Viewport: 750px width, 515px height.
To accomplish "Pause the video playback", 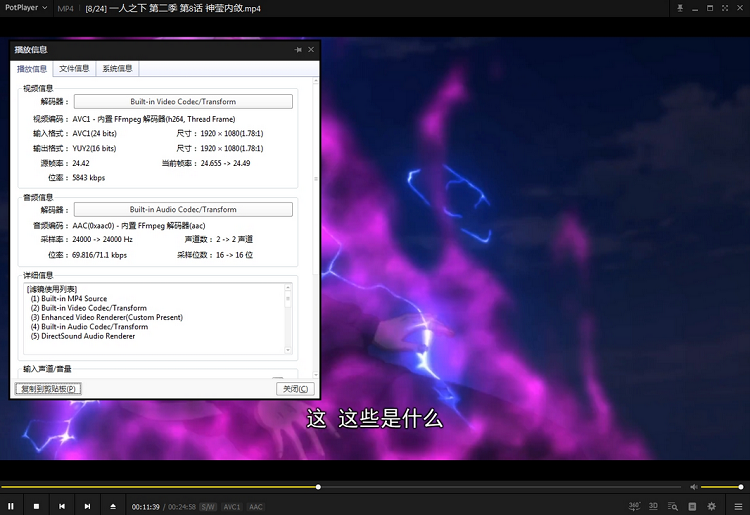I will [x=10, y=506].
